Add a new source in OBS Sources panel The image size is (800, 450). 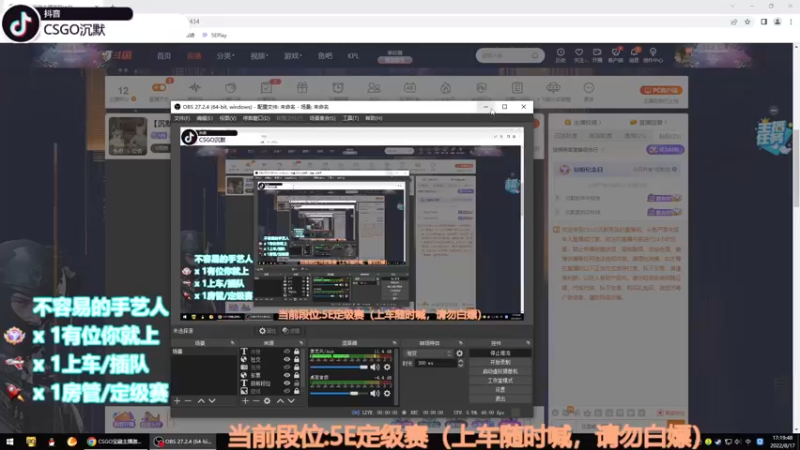tap(245, 401)
